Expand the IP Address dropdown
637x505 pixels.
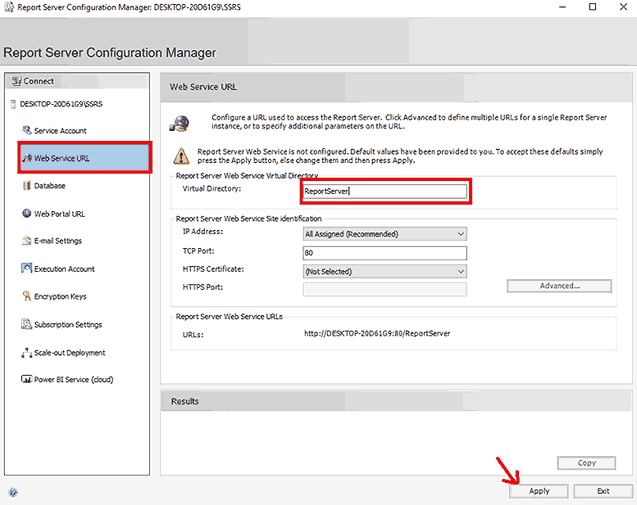[460, 234]
